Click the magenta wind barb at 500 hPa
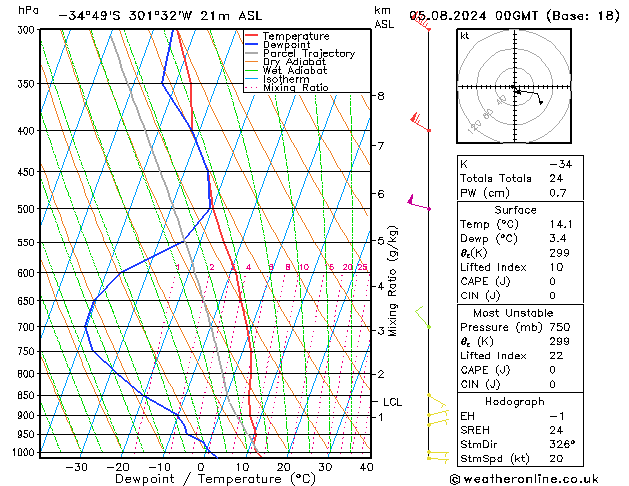This screenshot has width=629, height=486. click(x=418, y=202)
